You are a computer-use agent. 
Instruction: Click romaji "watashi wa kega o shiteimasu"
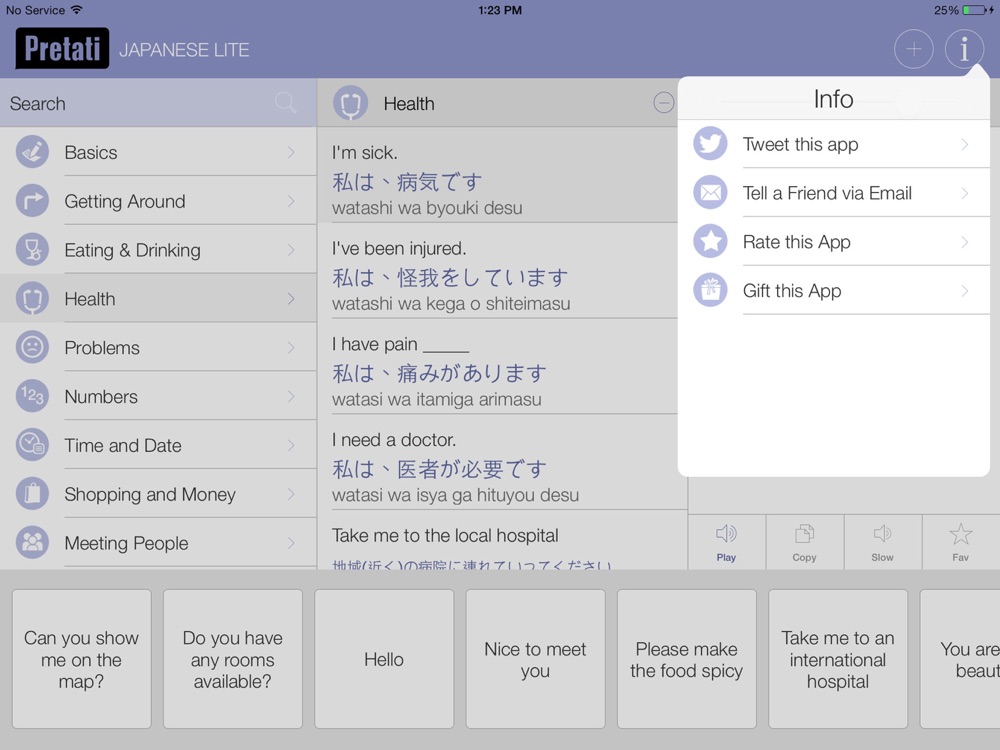[451, 304]
